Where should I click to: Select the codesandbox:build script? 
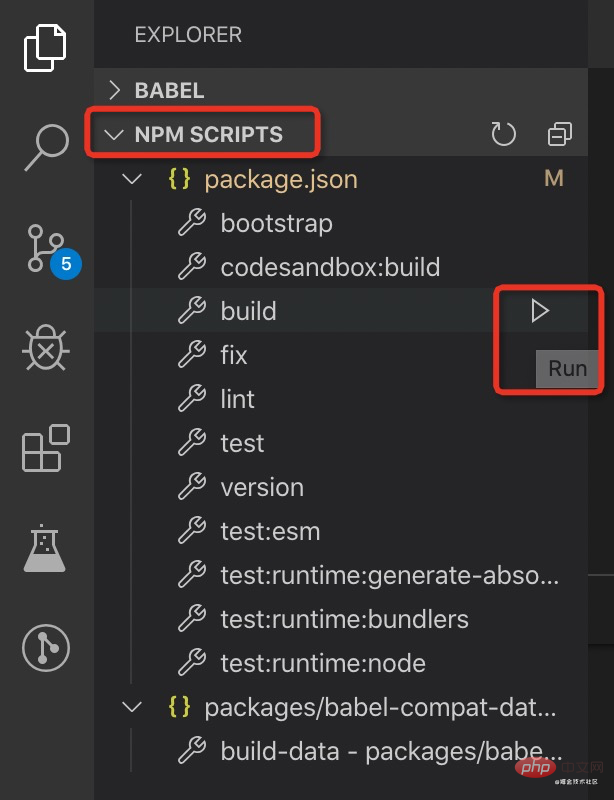[x=330, y=267]
